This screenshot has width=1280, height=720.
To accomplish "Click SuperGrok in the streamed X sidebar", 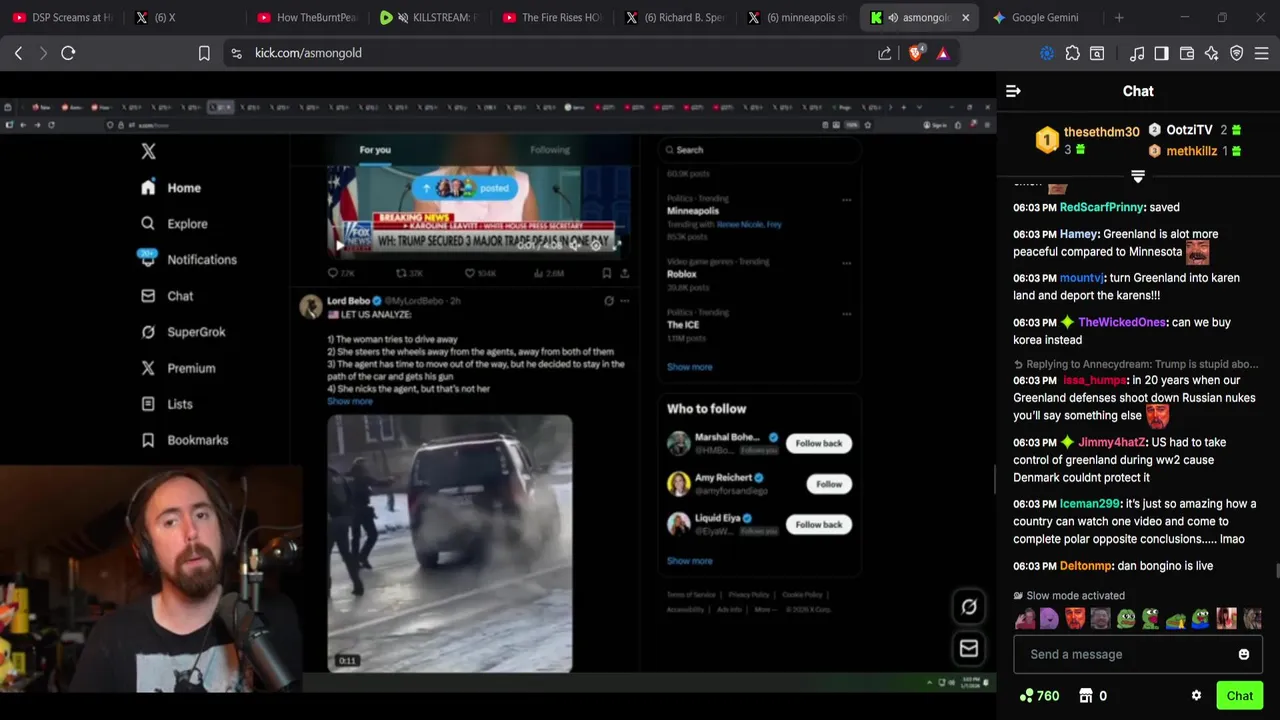I will tap(183, 331).
